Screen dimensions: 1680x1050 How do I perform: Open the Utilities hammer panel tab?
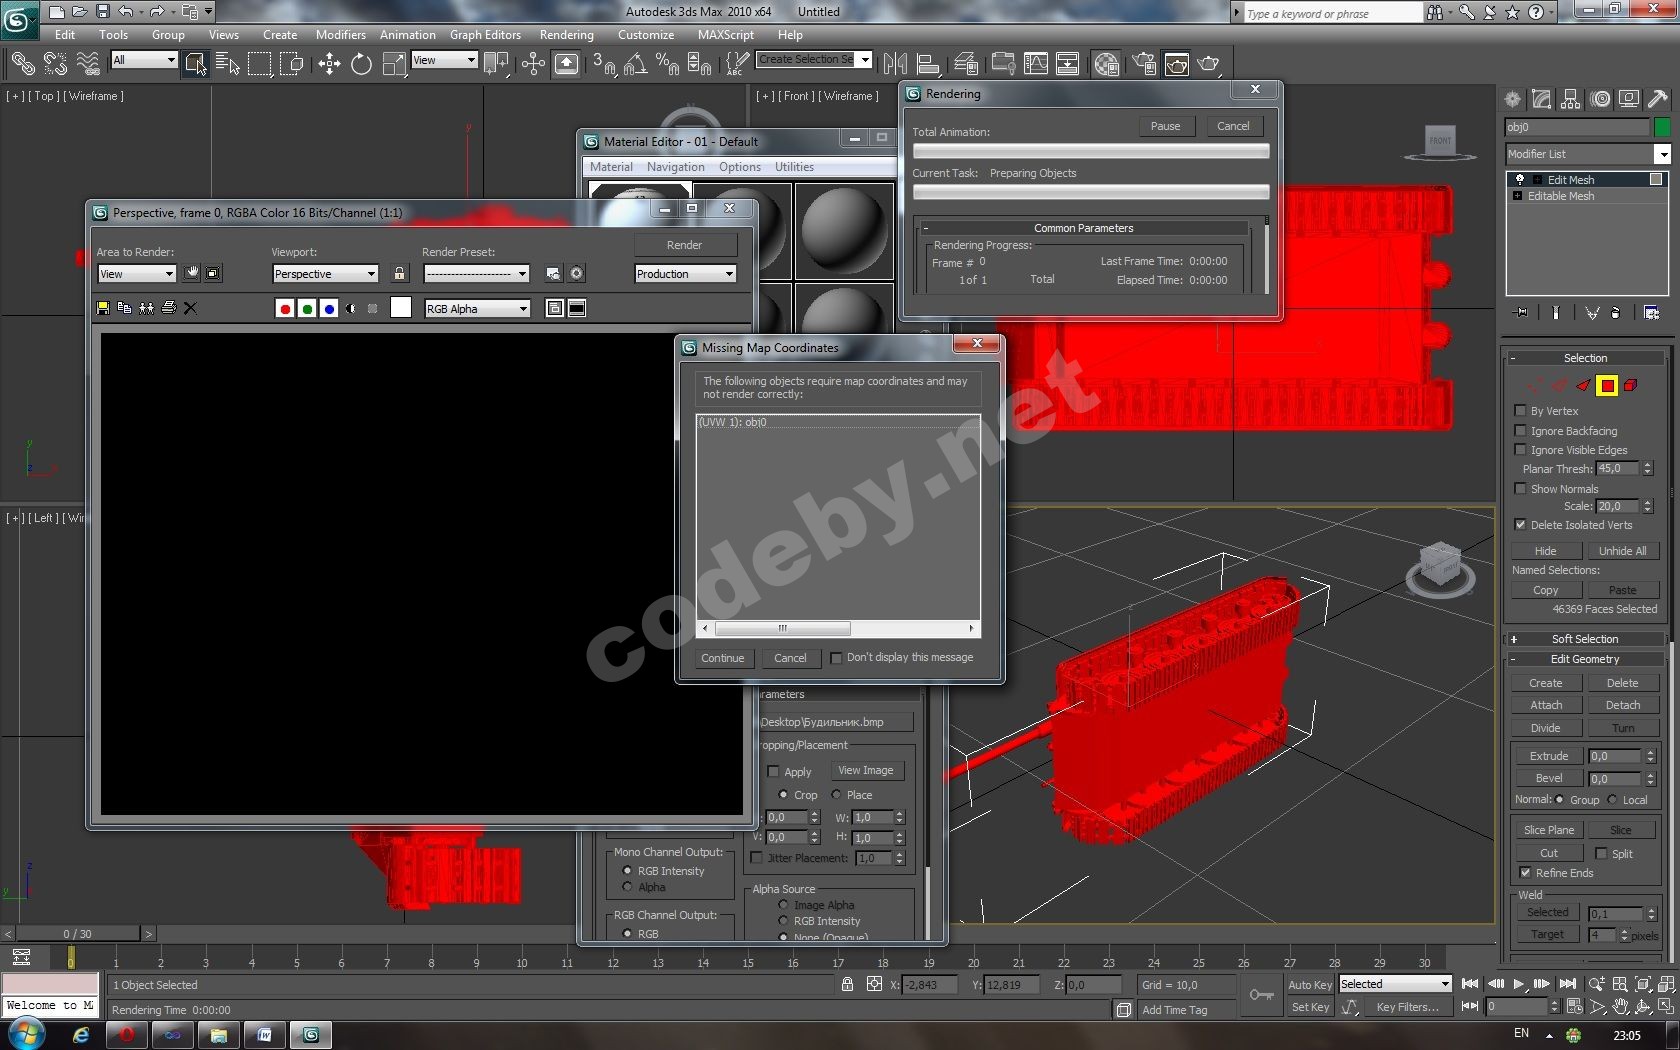click(1658, 99)
